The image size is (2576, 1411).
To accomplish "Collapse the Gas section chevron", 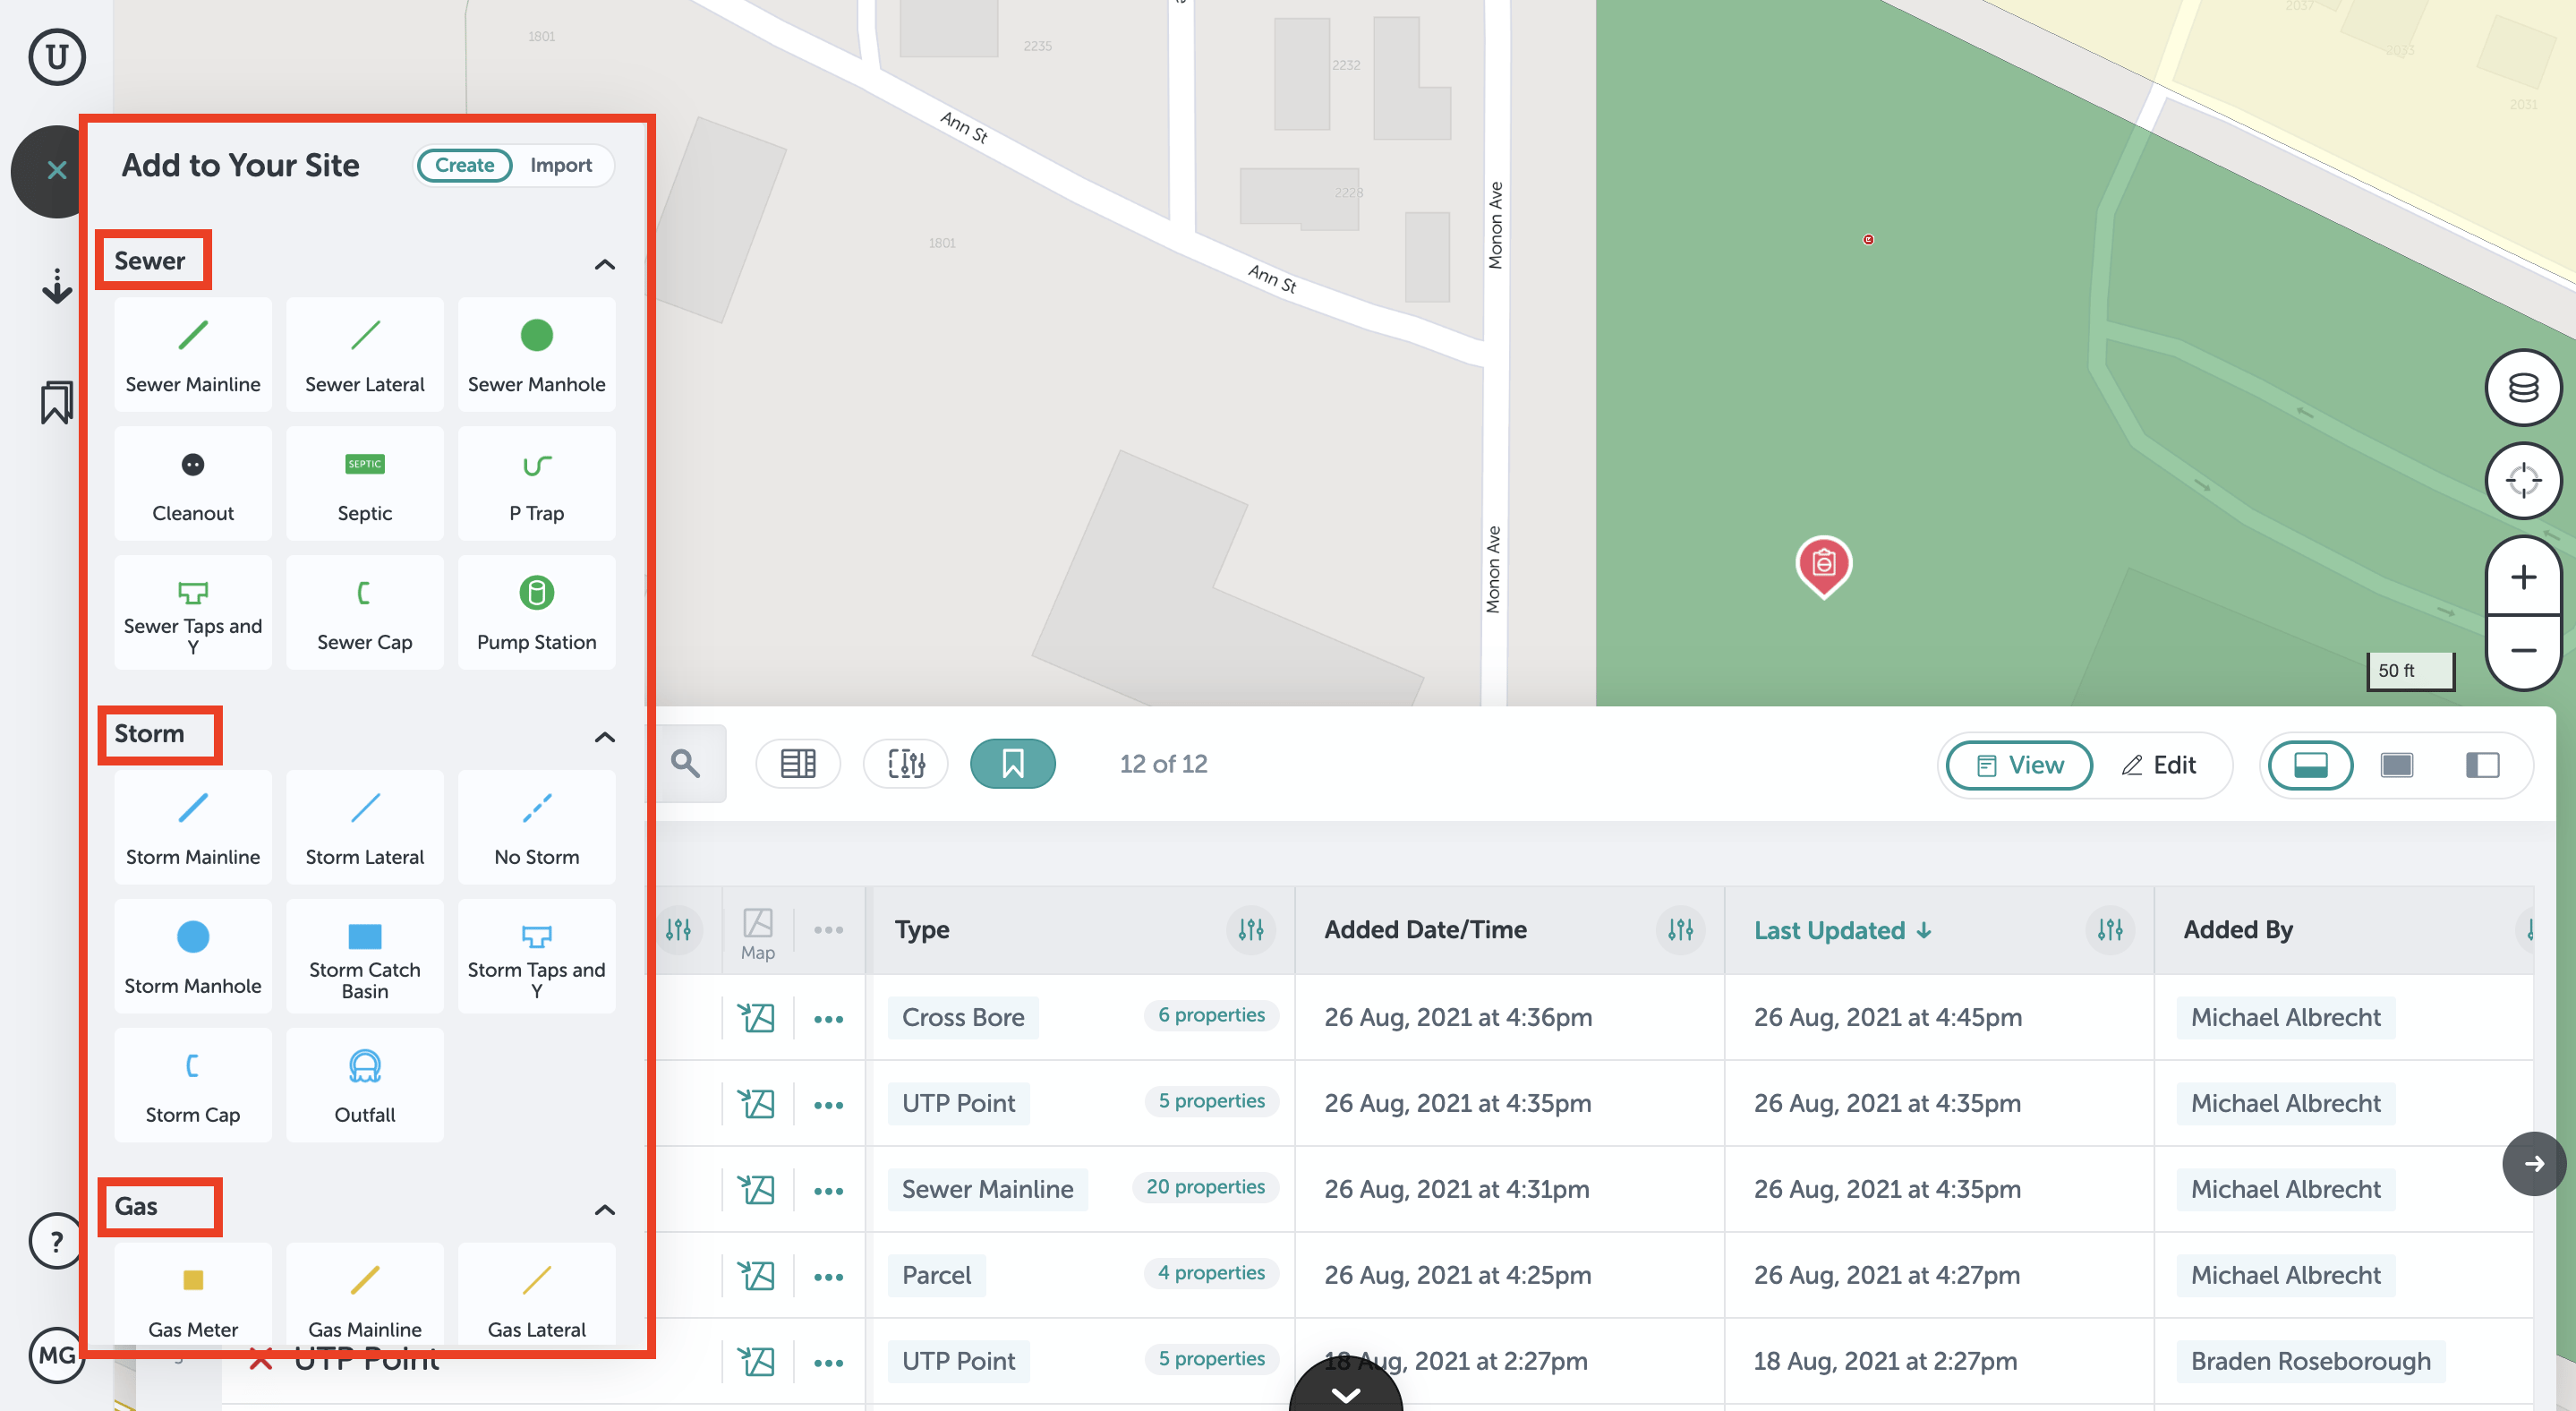I will (604, 1210).
